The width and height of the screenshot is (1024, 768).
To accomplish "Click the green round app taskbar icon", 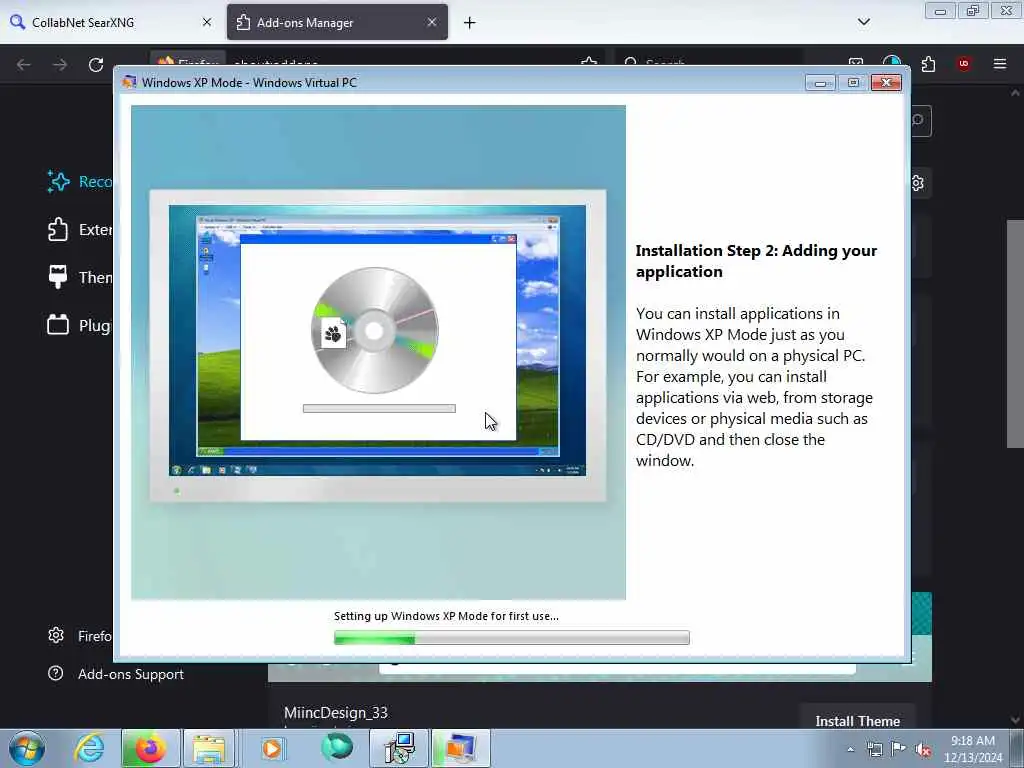I will point(337,748).
